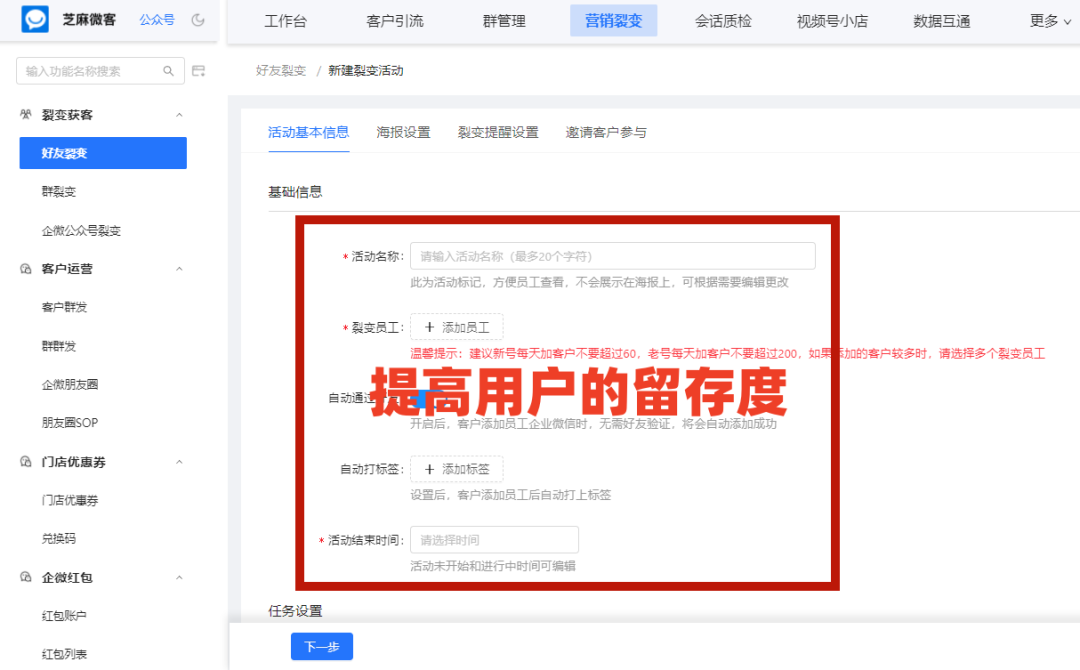Open the 更多 dropdown menu
The width and height of the screenshot is (1080, 670).
[1043, 20]
